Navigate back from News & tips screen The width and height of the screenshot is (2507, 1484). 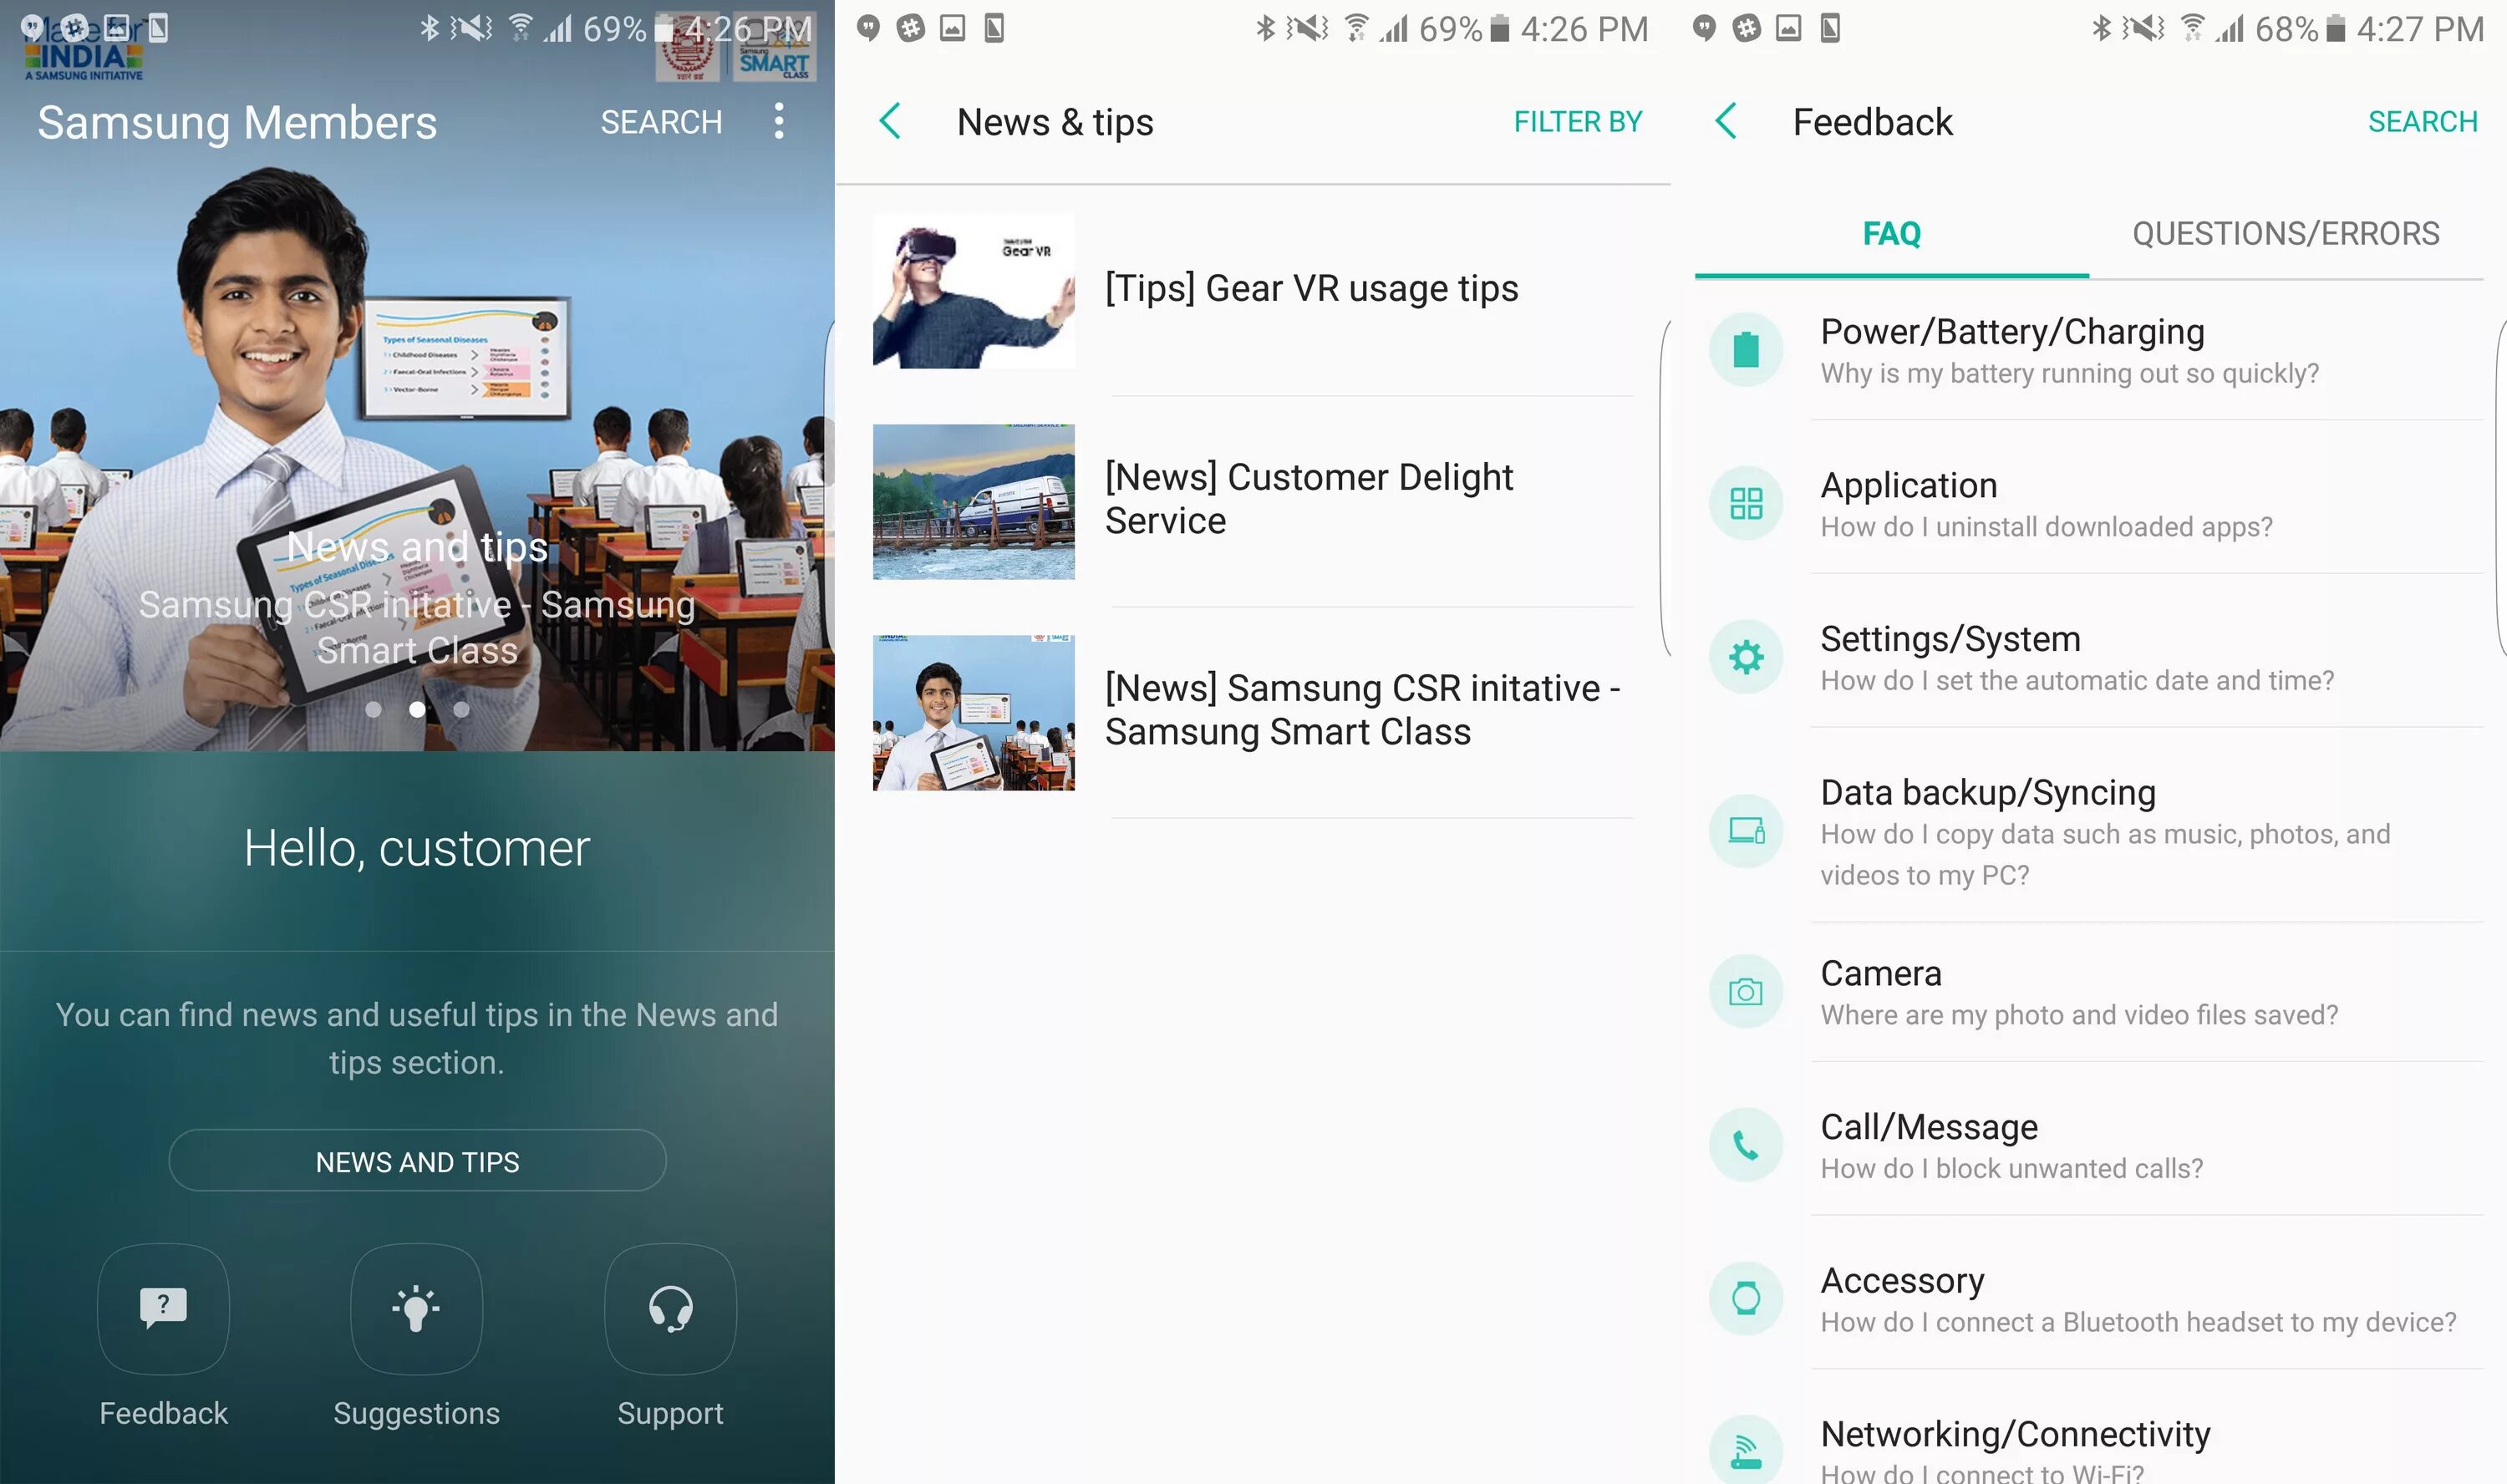click(x=891, y=120)
